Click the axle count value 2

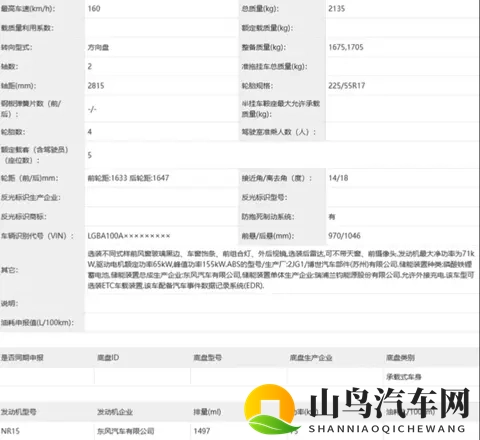[x=90, y=66]
